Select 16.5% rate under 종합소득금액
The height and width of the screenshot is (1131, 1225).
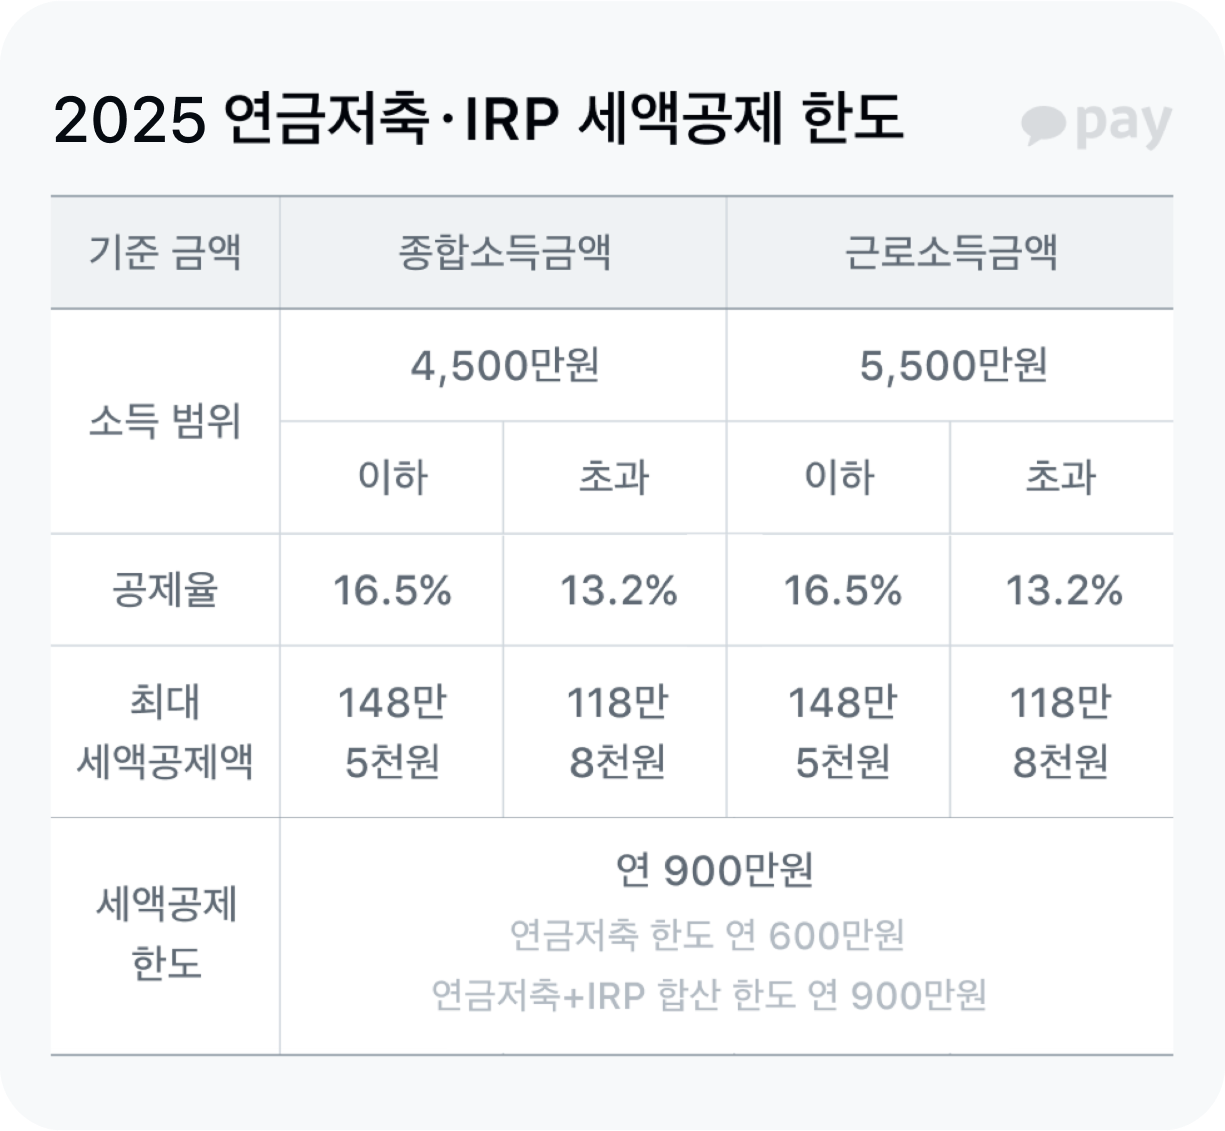click(392, 591)
